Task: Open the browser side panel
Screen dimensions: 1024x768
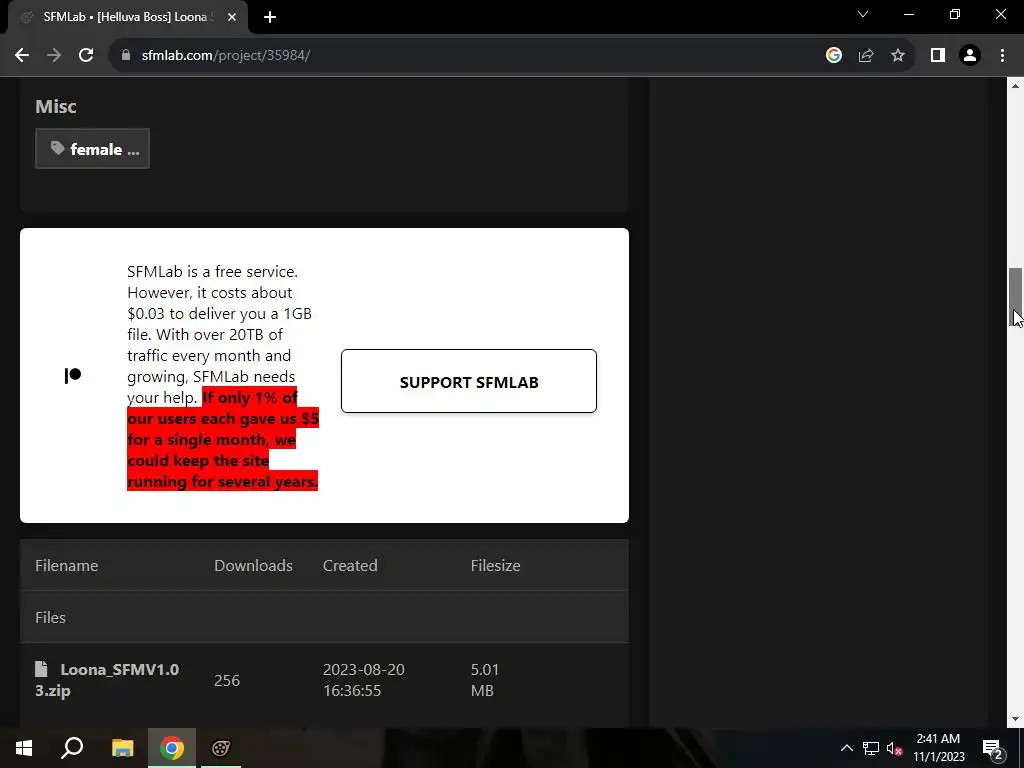Action: pyautogui.click(x=938, y=56)
